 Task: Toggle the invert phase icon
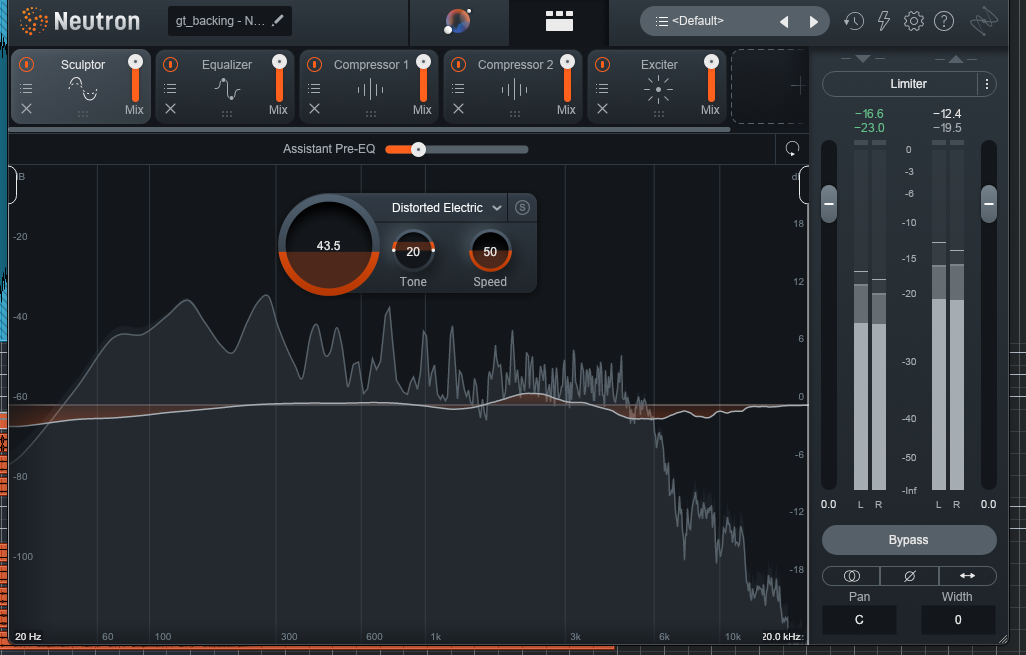tap(910, 576)
